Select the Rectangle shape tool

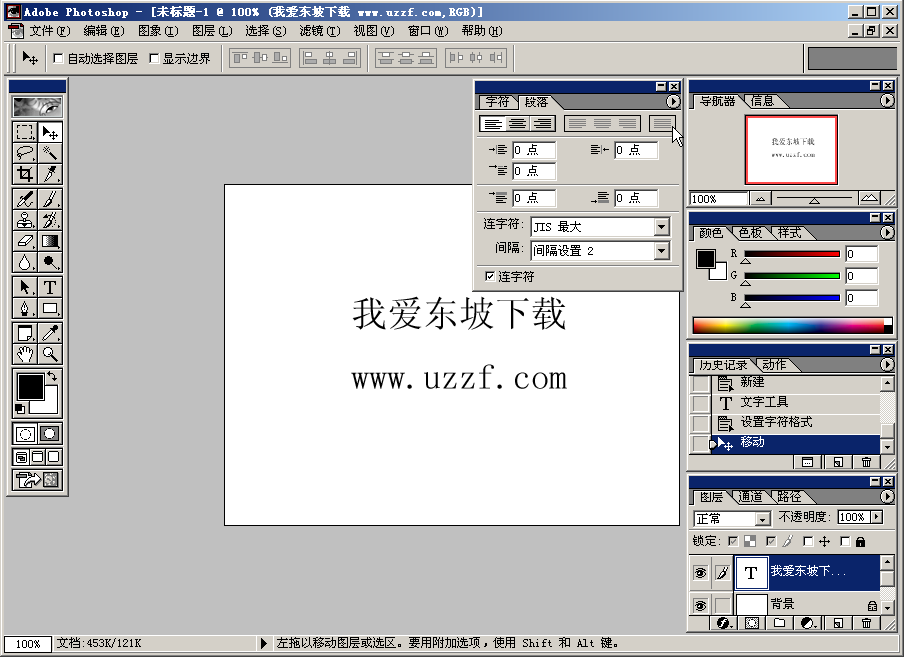pos(50,308)
